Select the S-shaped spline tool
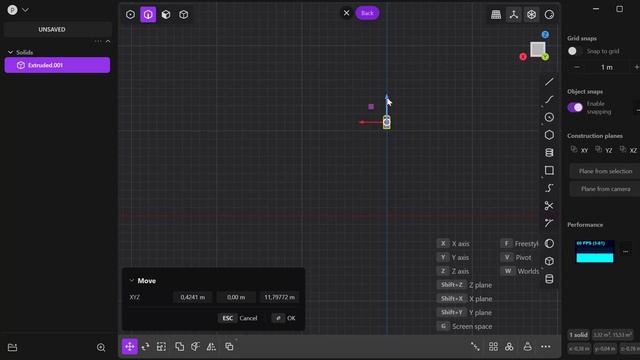The width and height of the screenshot is (640, 360). pos(549,188)
